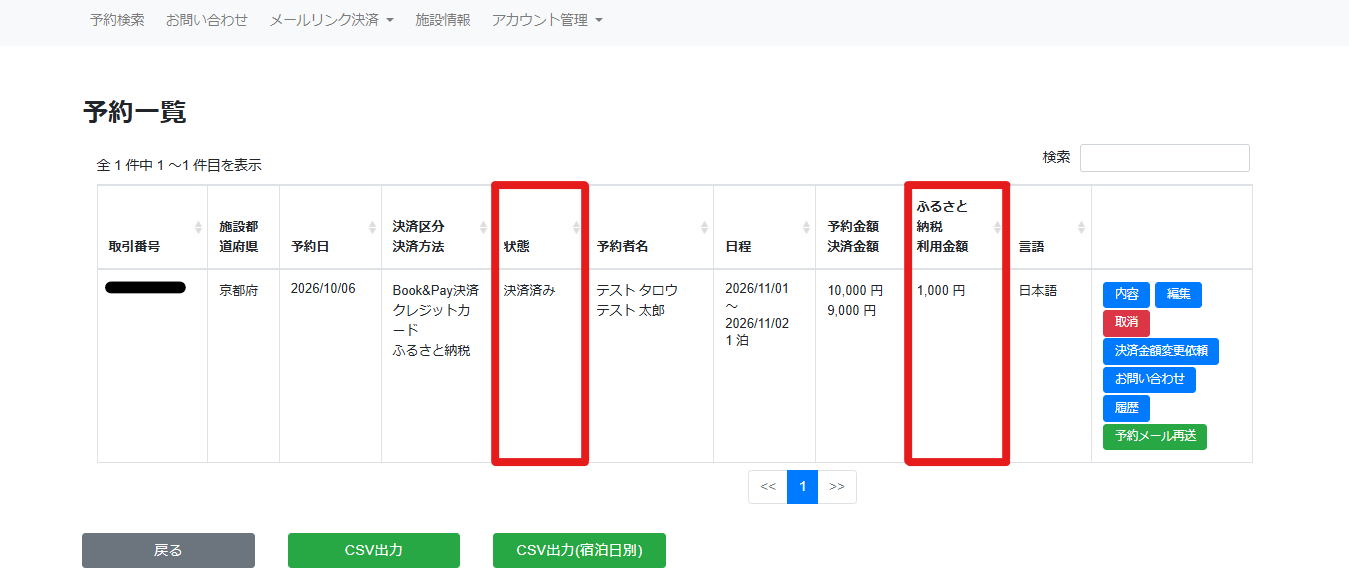
Task: Sort the table by 言語 column
Action: click(1049, 227)
